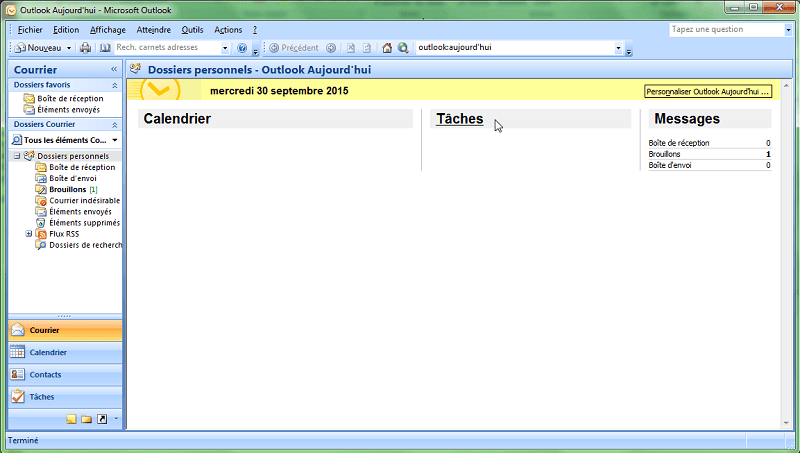Switch to Calendrier in navigation pane
Viewport: 800px width, 453px height.
(x=65, y=353)
